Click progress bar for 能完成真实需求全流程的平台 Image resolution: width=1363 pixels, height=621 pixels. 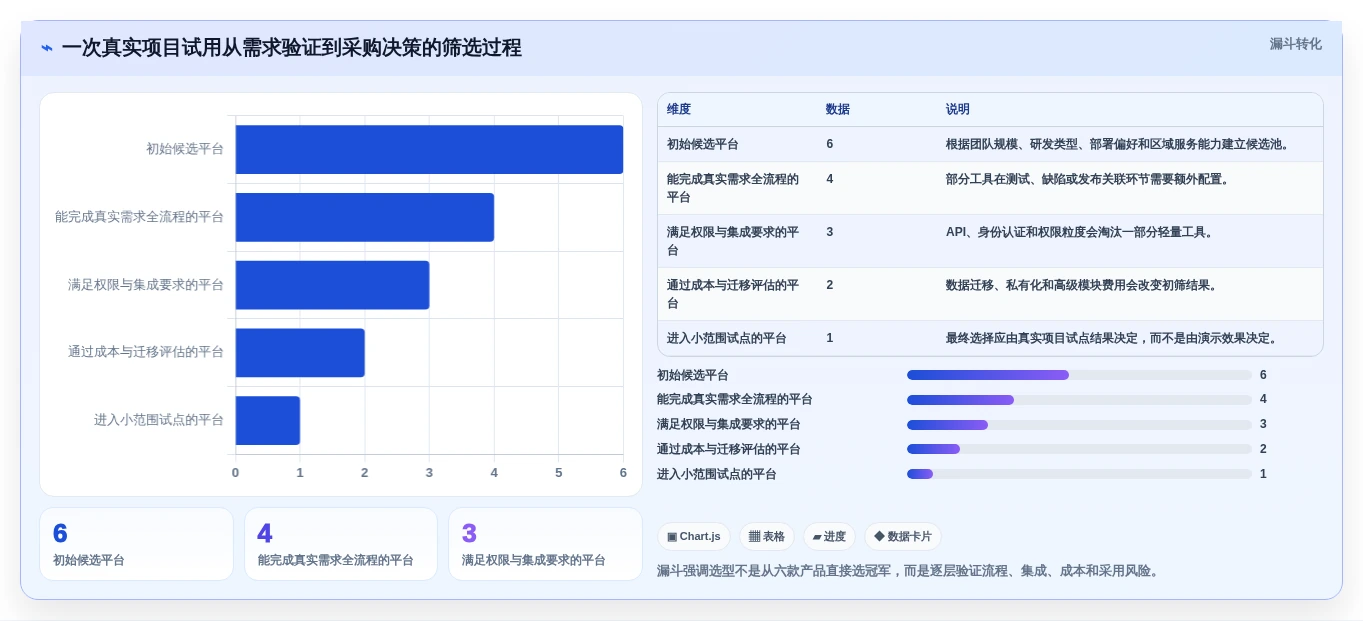coord(1079,400)
